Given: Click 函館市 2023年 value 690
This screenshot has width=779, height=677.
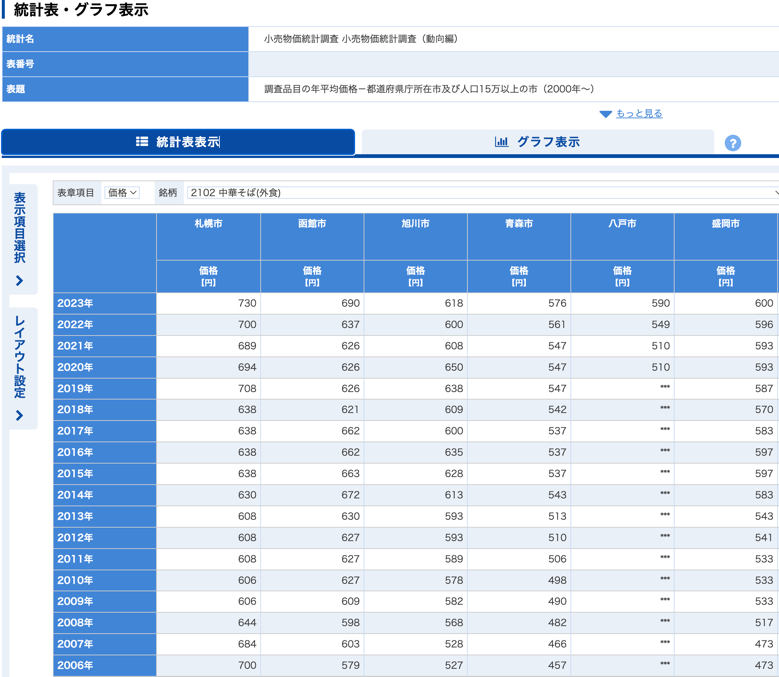Looking at the screenshot, I should coord(350,303).
